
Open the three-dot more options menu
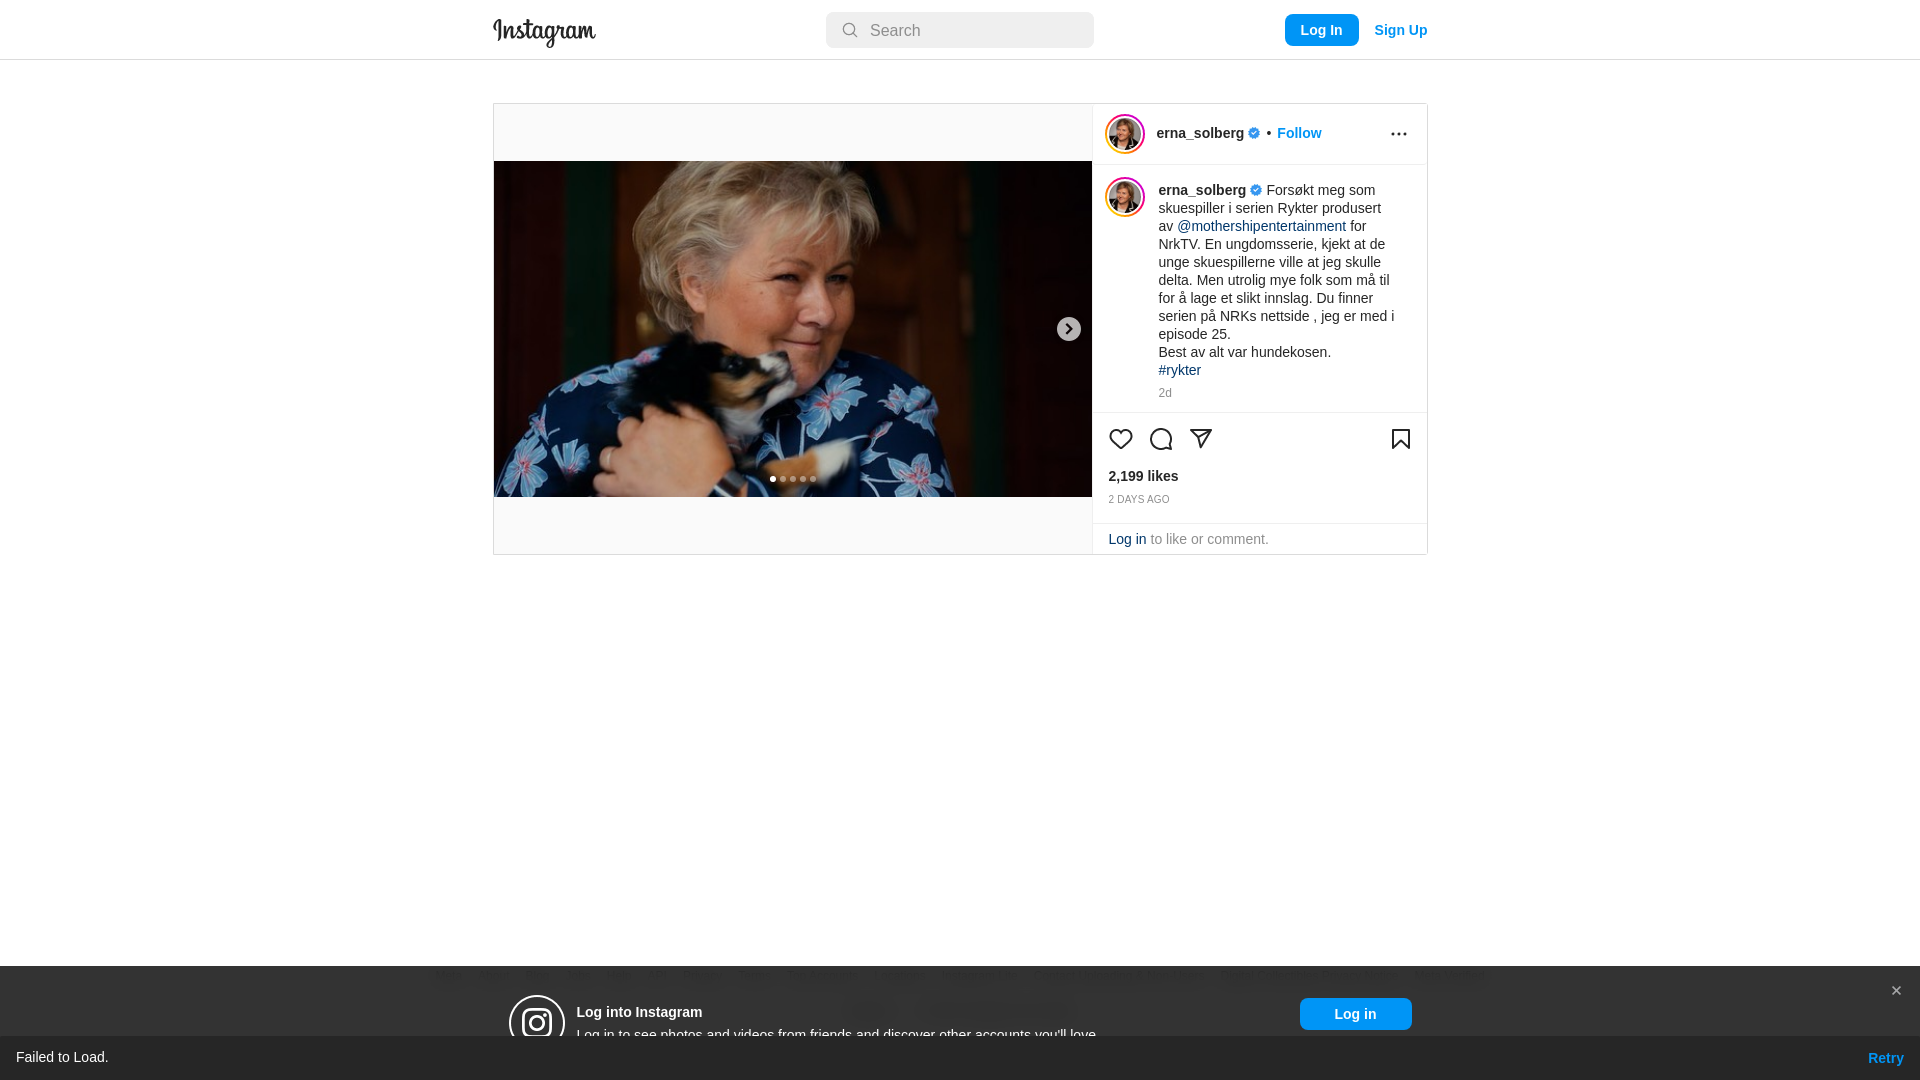coord(1398,134)
